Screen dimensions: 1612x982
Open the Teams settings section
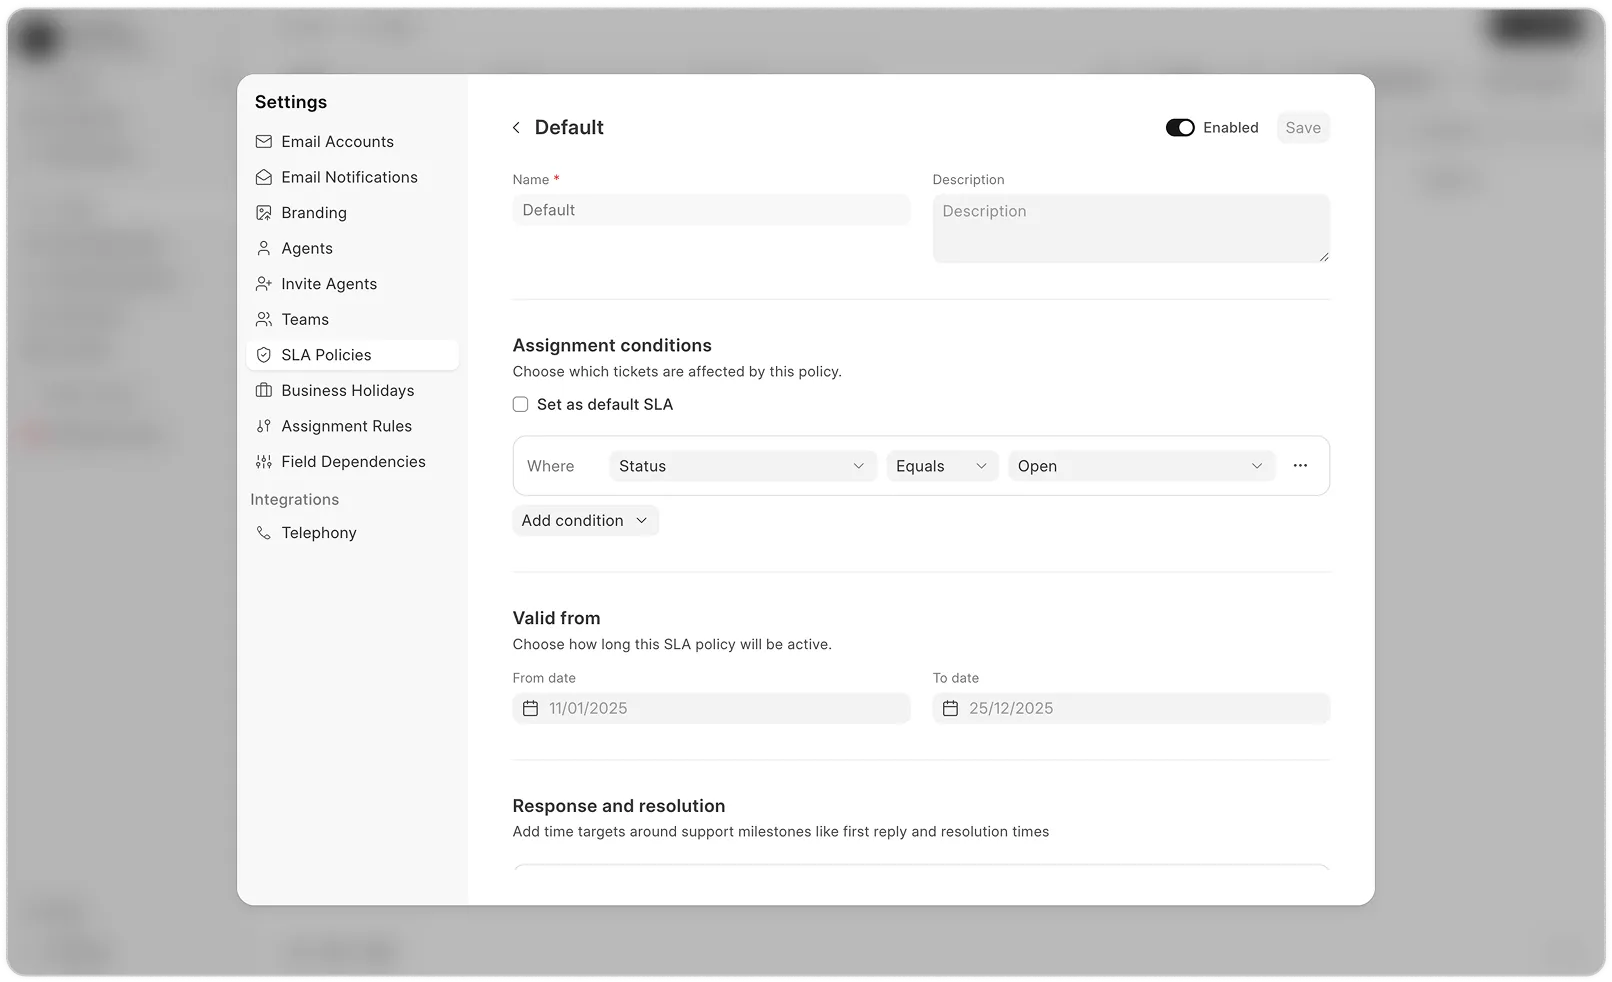tap(305, 320)
